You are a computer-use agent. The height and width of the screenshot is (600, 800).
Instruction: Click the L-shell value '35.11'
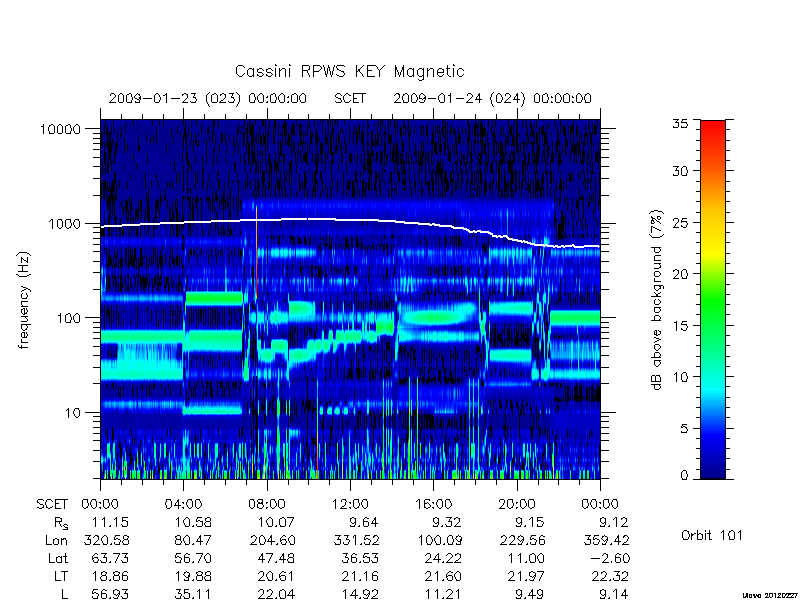coord(193,594)
